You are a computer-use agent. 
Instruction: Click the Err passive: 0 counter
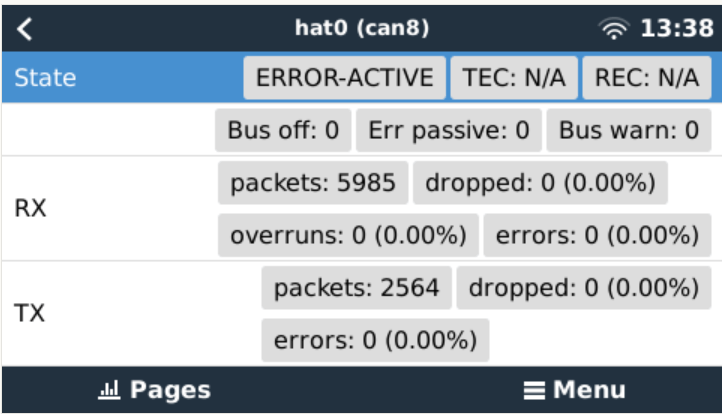449,130
